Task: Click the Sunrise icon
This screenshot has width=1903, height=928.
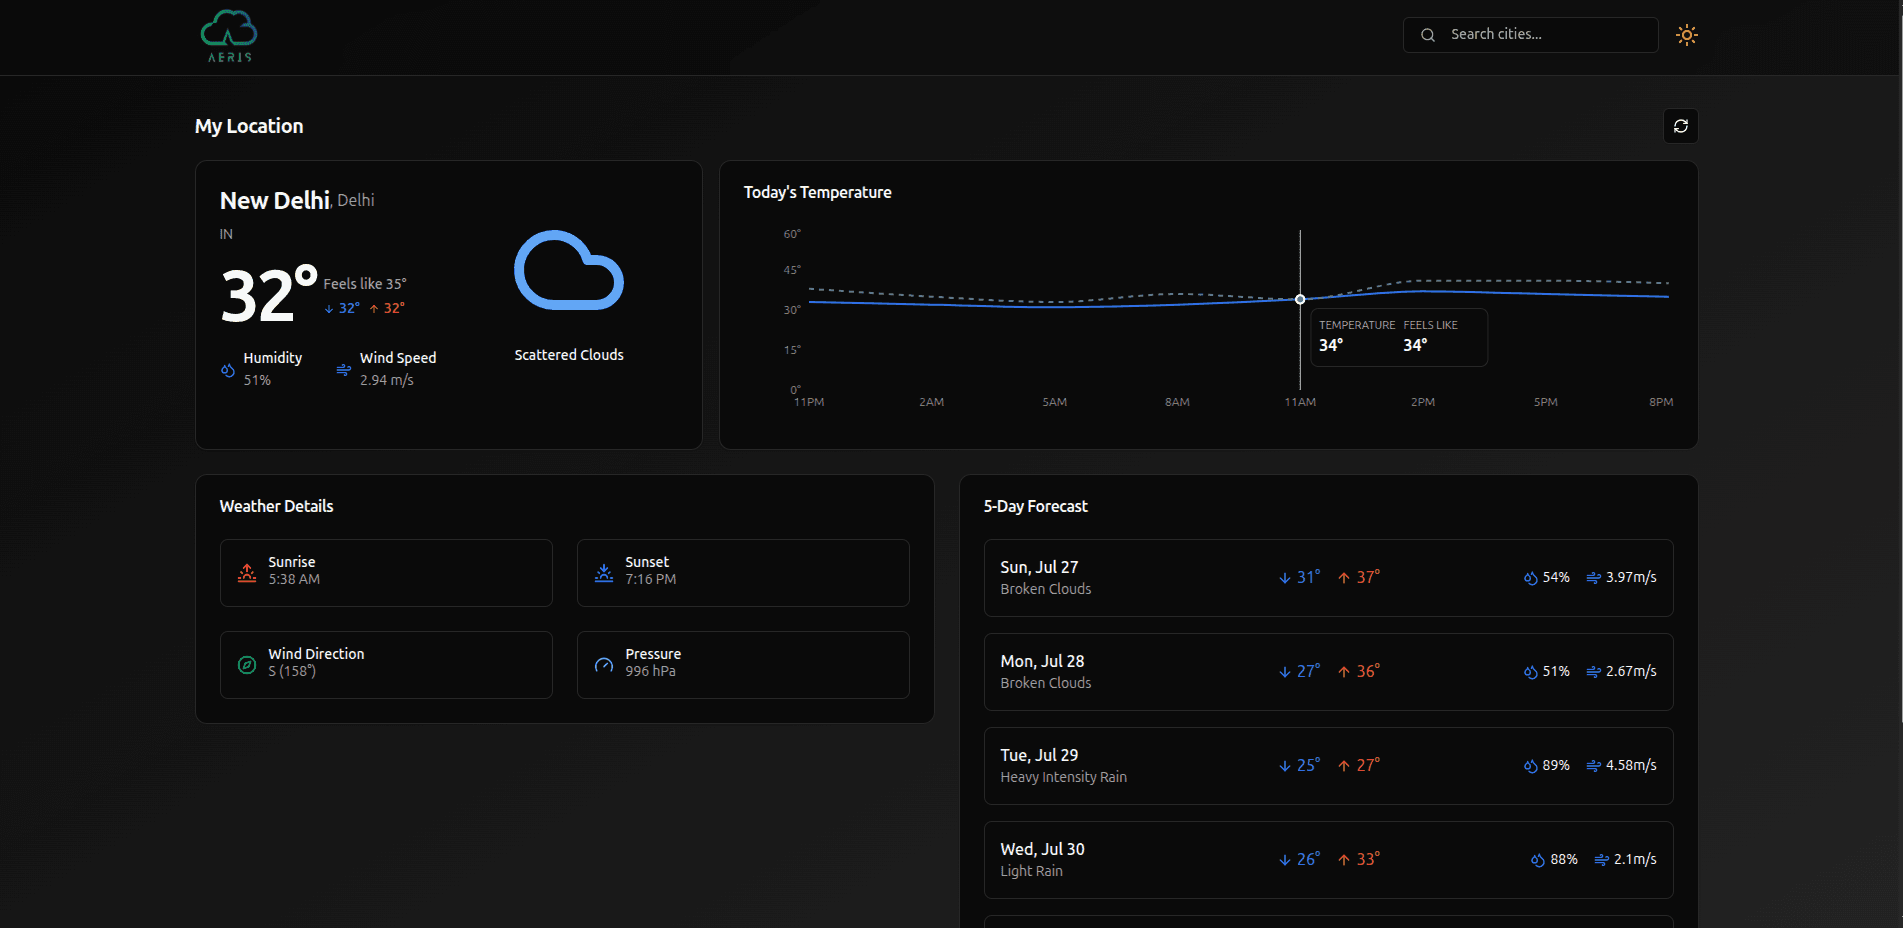Action: [x=247, y=573]
